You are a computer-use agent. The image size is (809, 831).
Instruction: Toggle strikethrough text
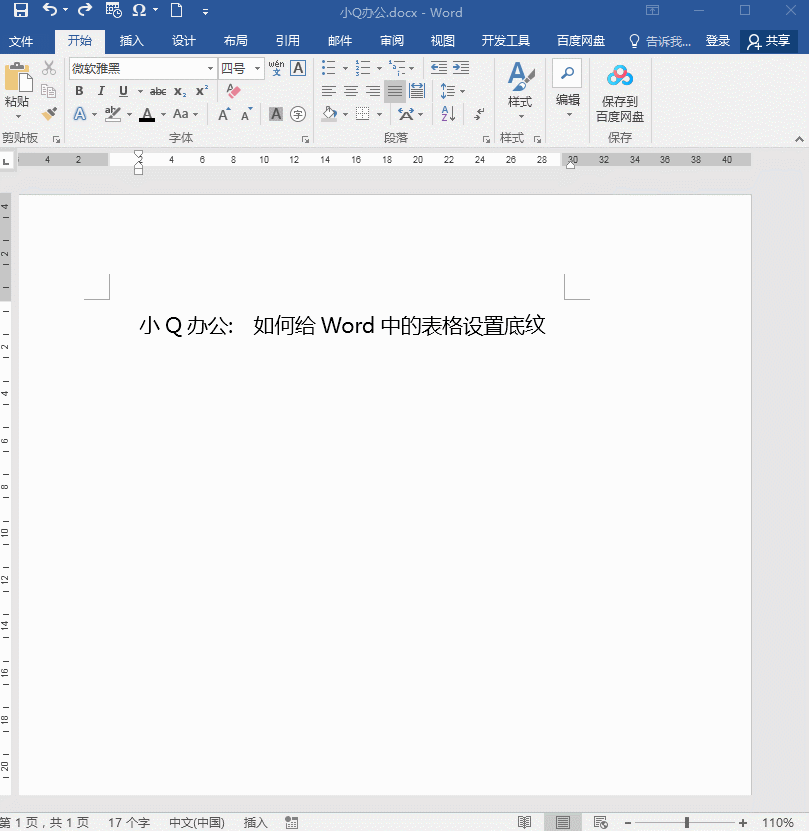point(158,91)
